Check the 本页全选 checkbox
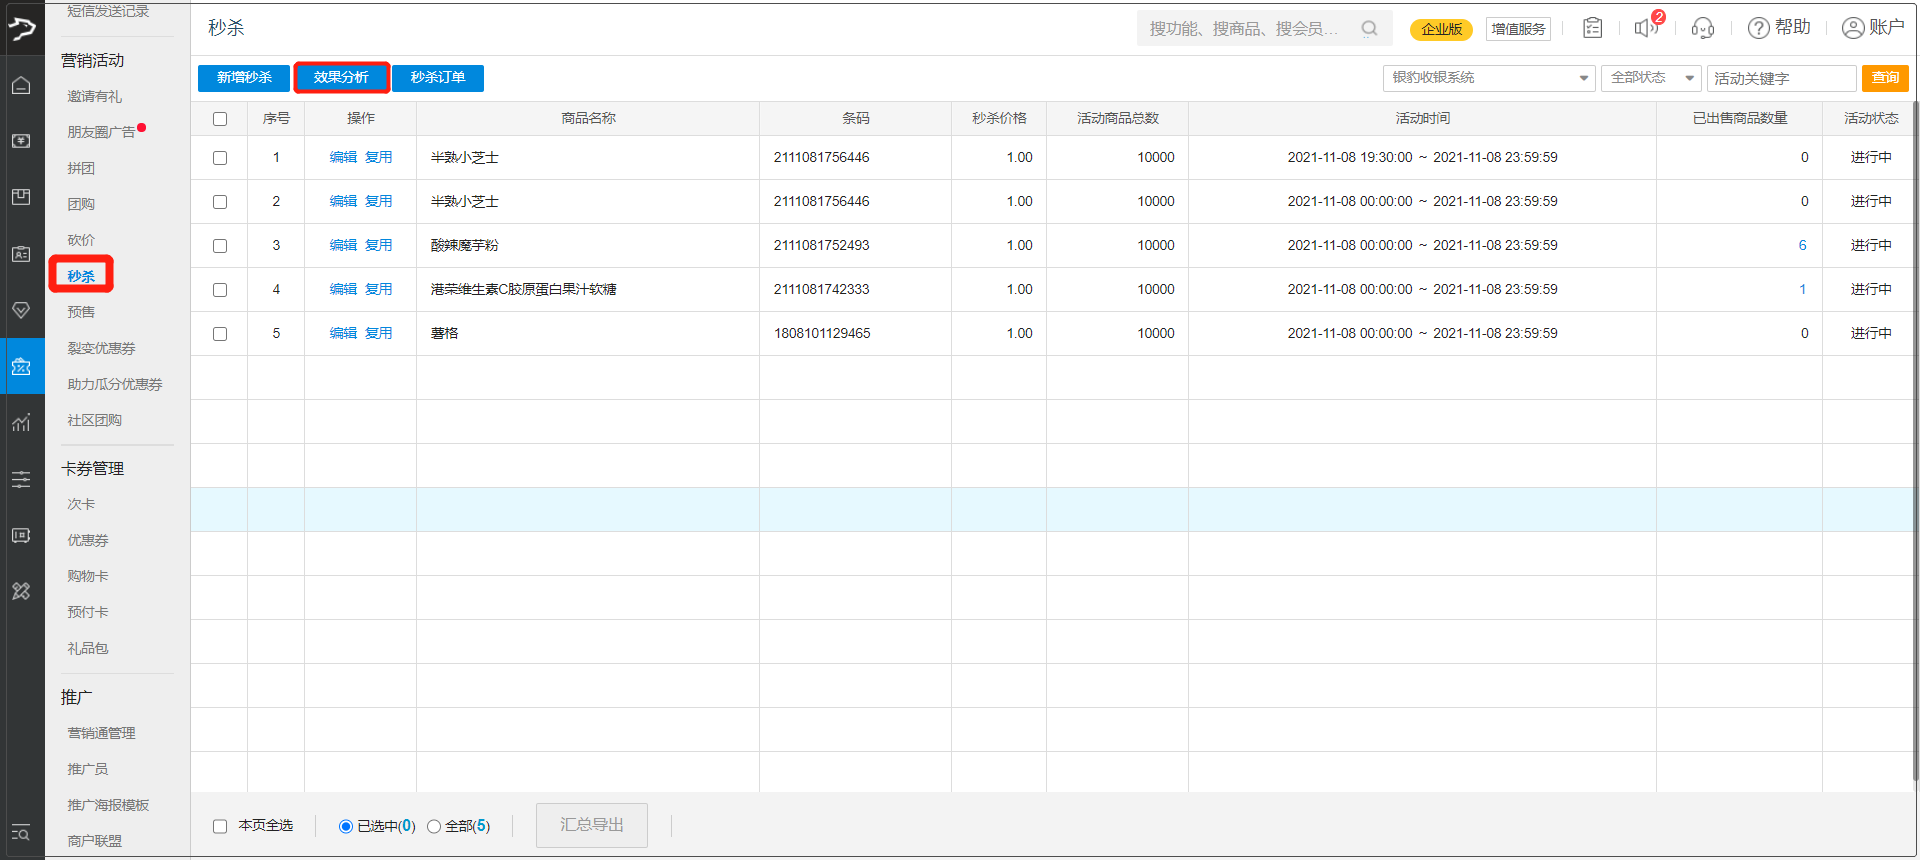The image size is (1920, 860). click(220, 826)
